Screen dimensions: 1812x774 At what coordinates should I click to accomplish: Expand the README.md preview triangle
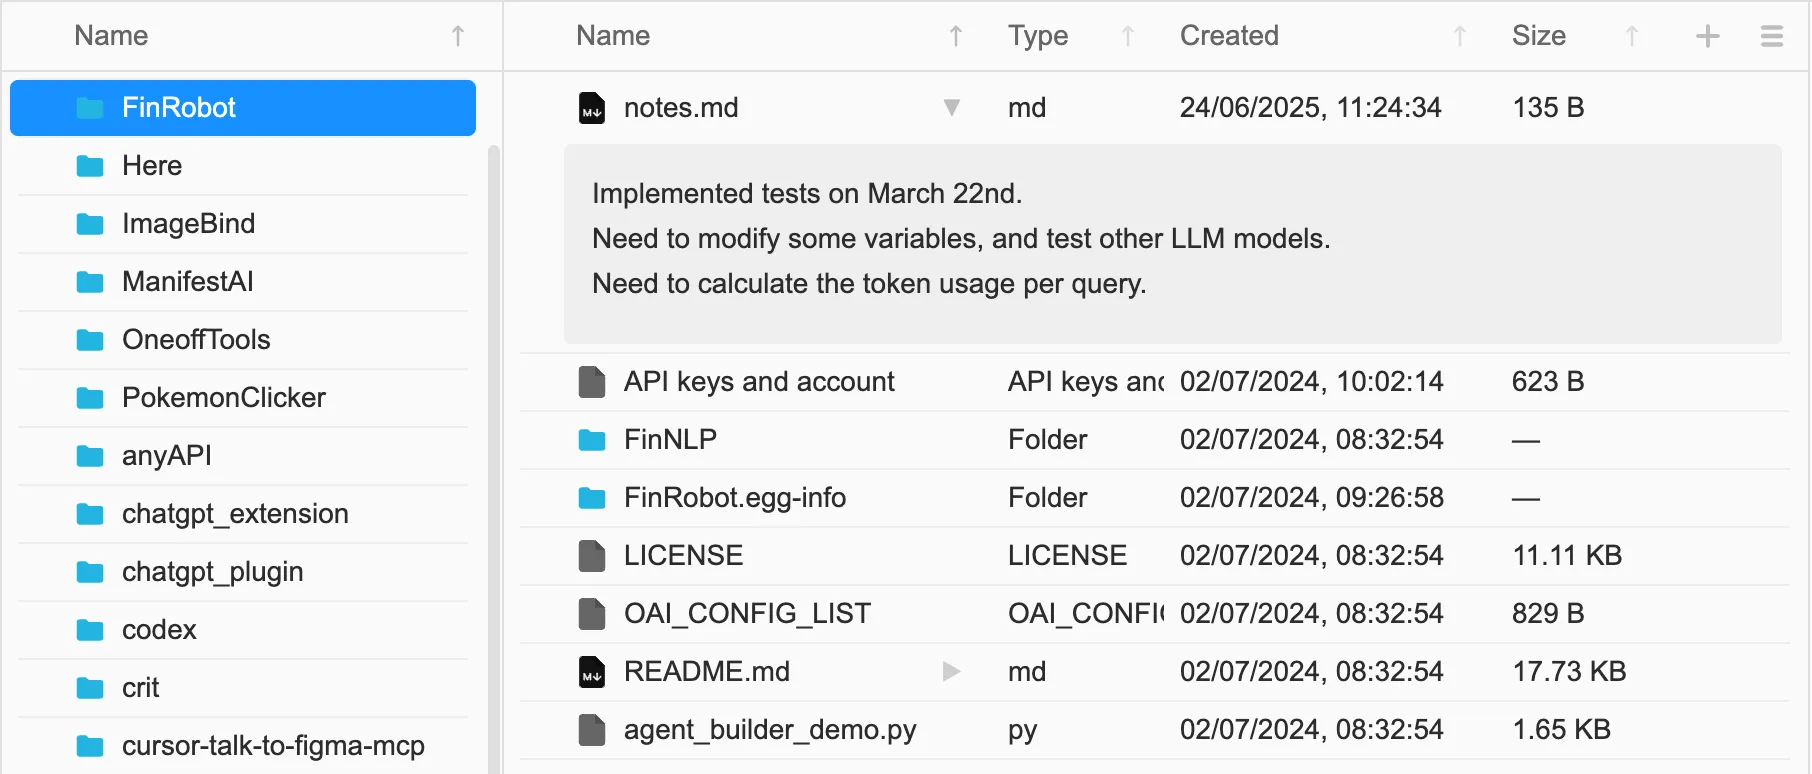click(x=952, y=672)
